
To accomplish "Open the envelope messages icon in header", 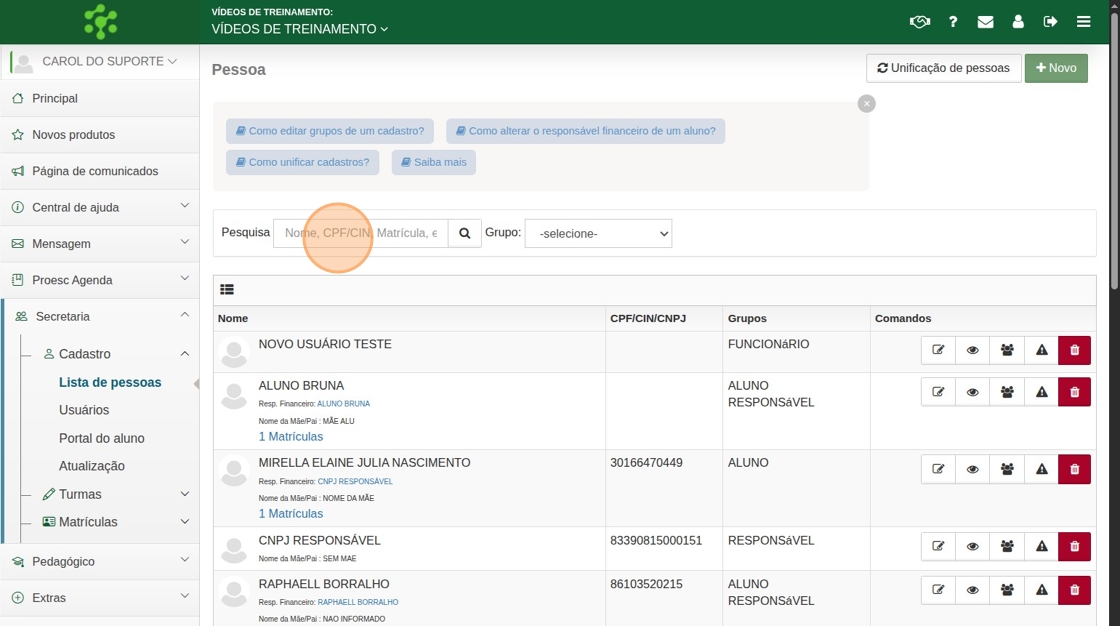I will [x=985, y=22].
